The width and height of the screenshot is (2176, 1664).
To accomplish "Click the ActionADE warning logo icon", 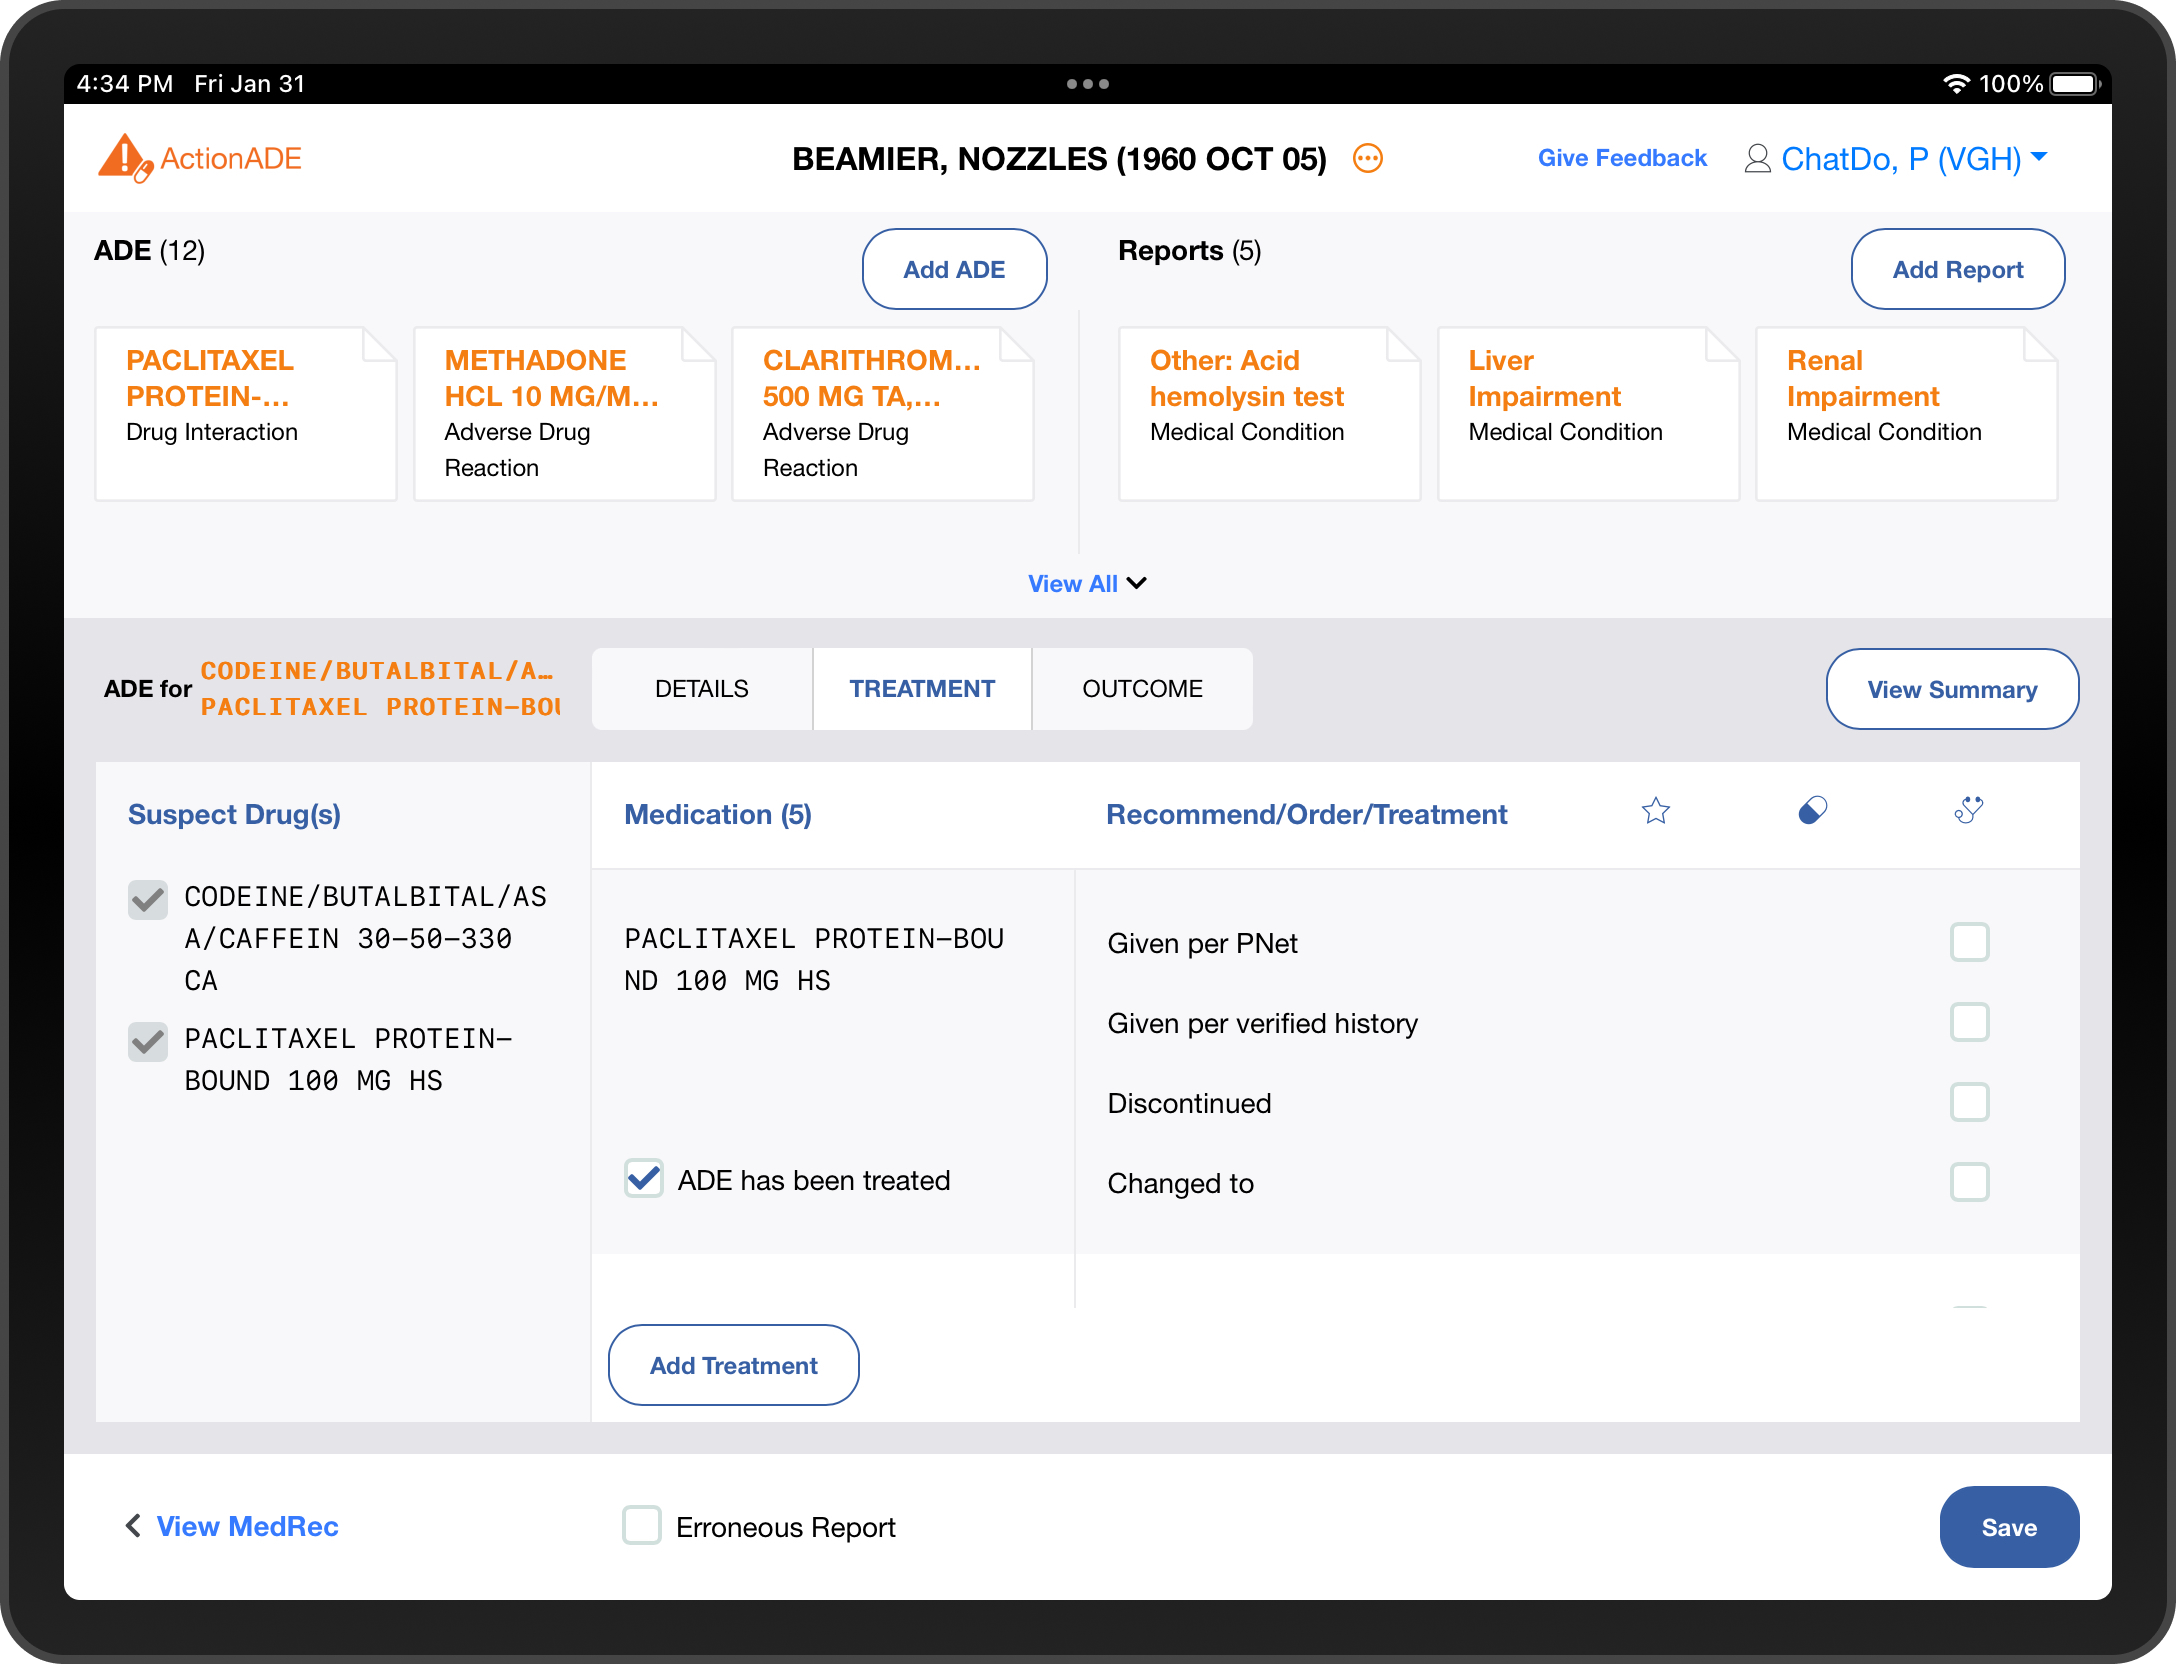I will coord(124,158).
